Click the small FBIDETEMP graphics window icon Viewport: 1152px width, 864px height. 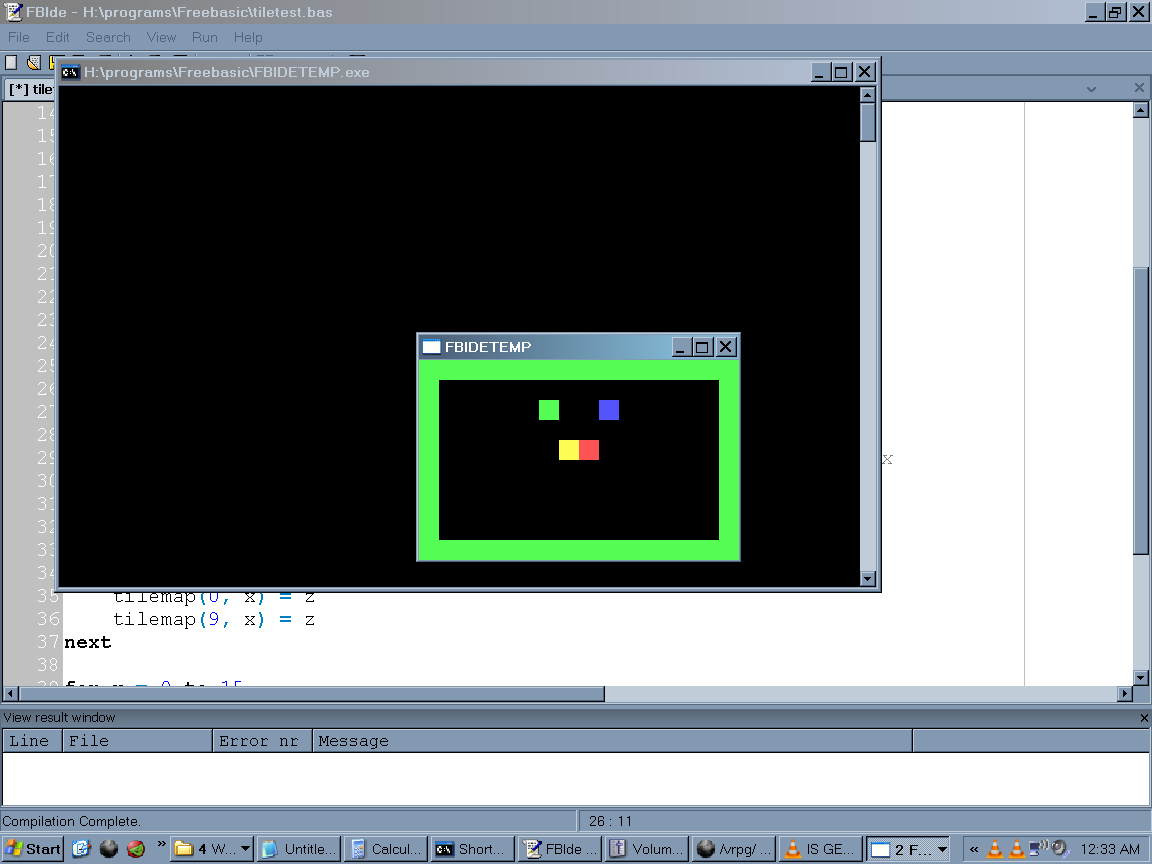pos(431,347)
